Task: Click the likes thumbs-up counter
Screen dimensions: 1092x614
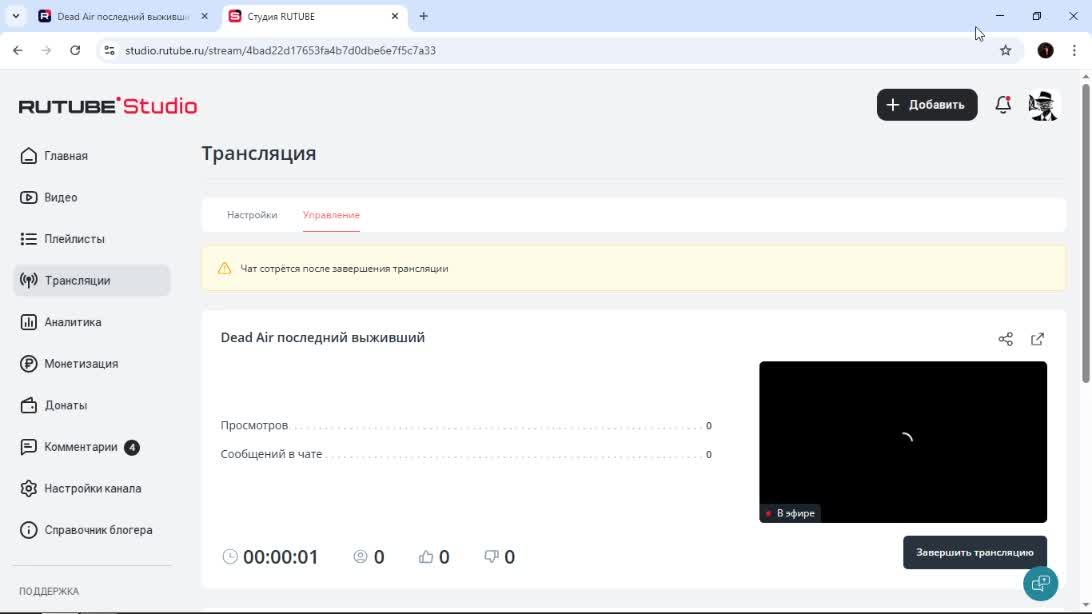Action: point(434,556)
